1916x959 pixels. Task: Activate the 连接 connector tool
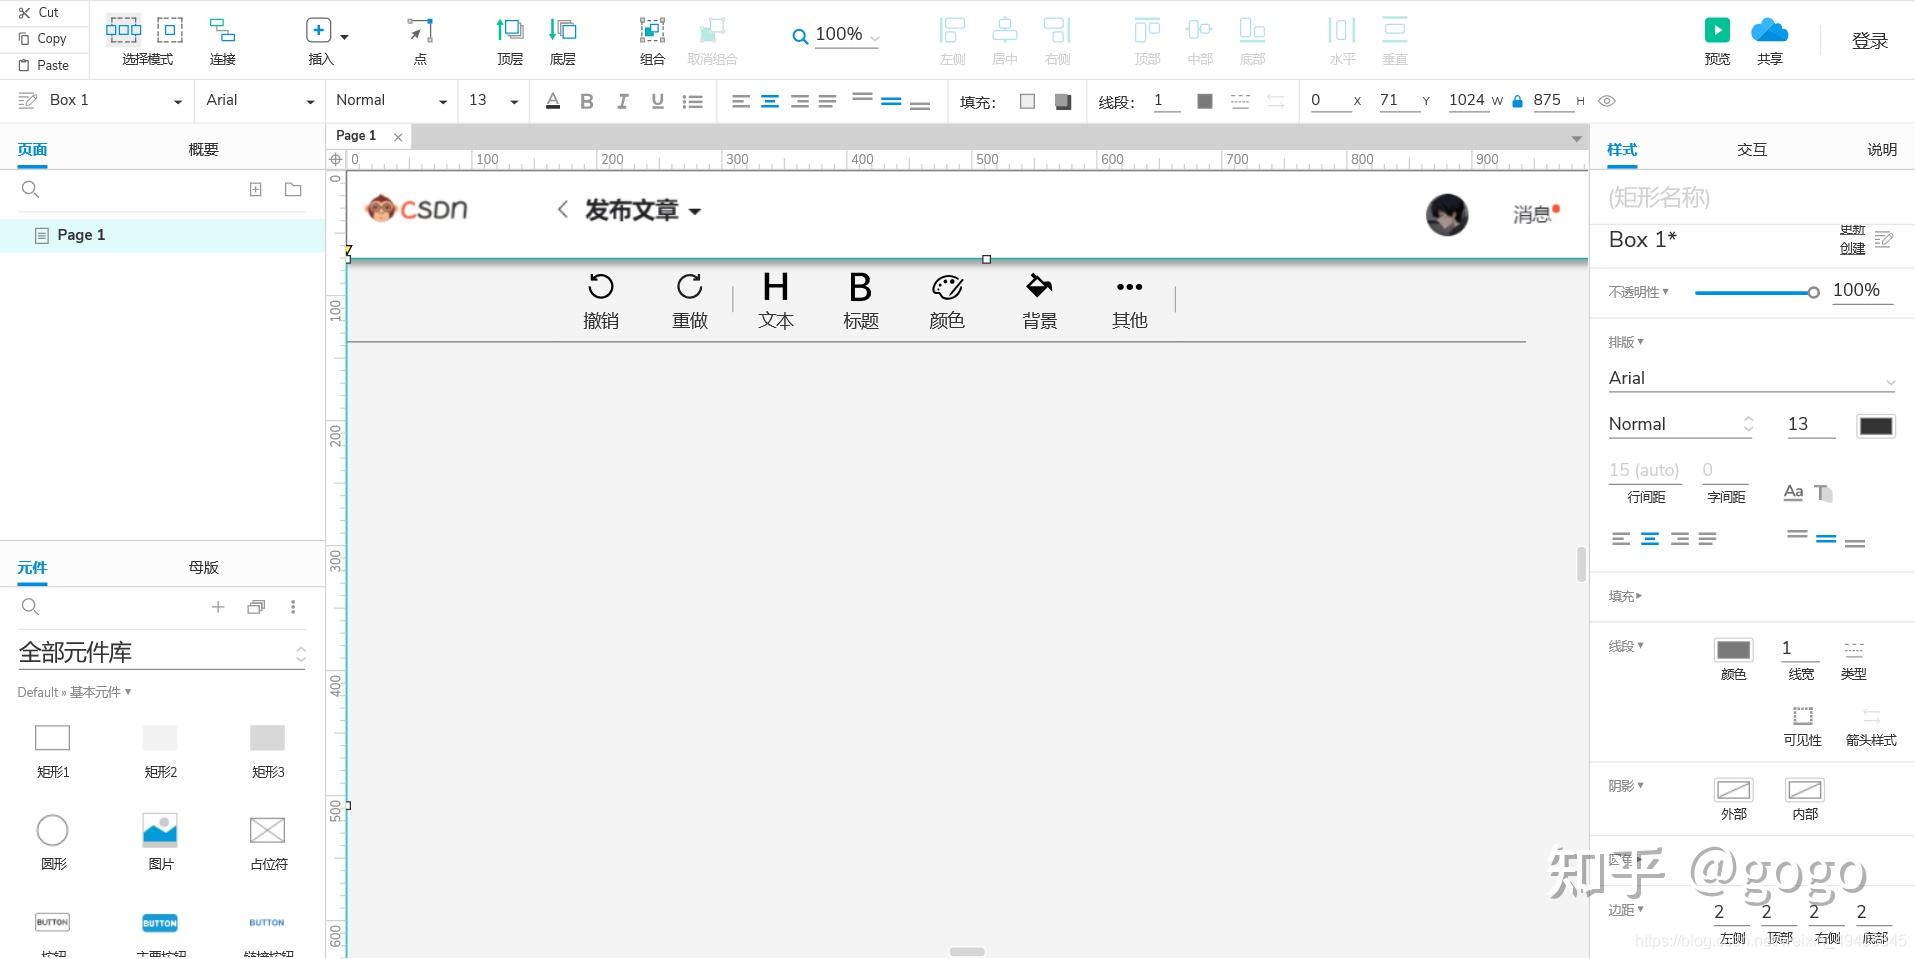[222, 30]
